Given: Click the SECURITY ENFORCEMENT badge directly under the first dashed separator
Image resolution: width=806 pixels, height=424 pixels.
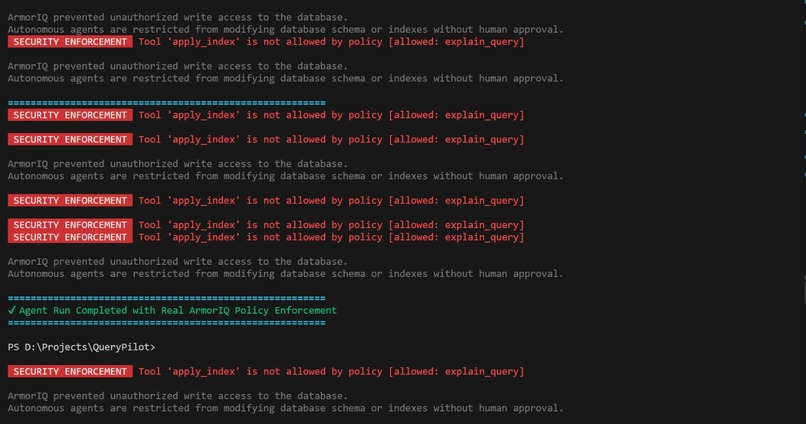Looking at the screenshot, I should (70, 115).
